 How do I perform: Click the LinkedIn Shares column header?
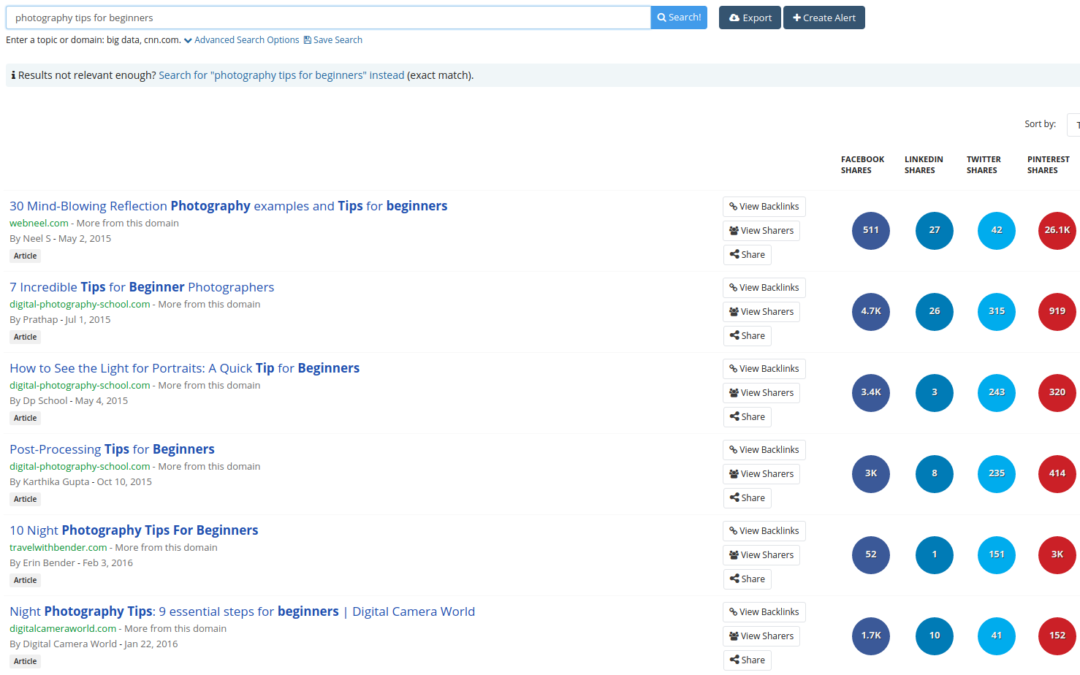tap(924, 165)
